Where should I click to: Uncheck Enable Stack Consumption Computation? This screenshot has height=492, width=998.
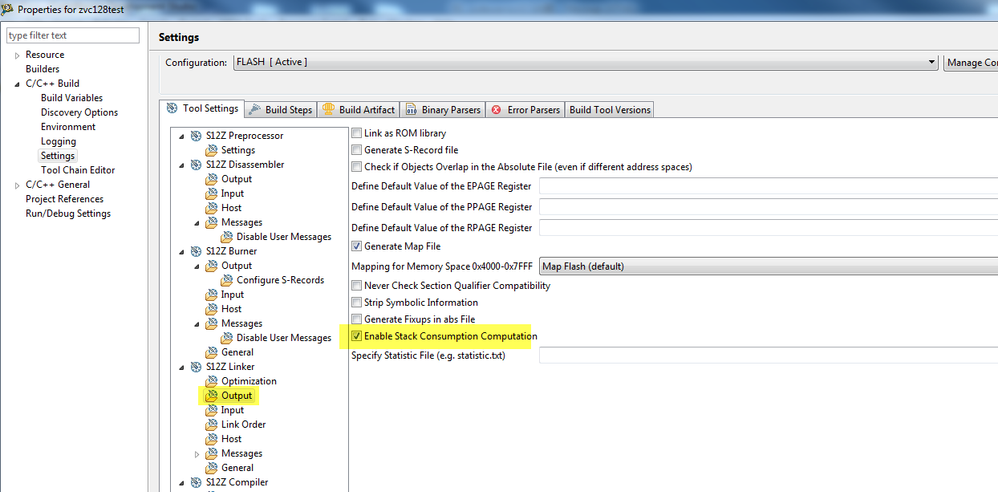(x=356, y=335)
